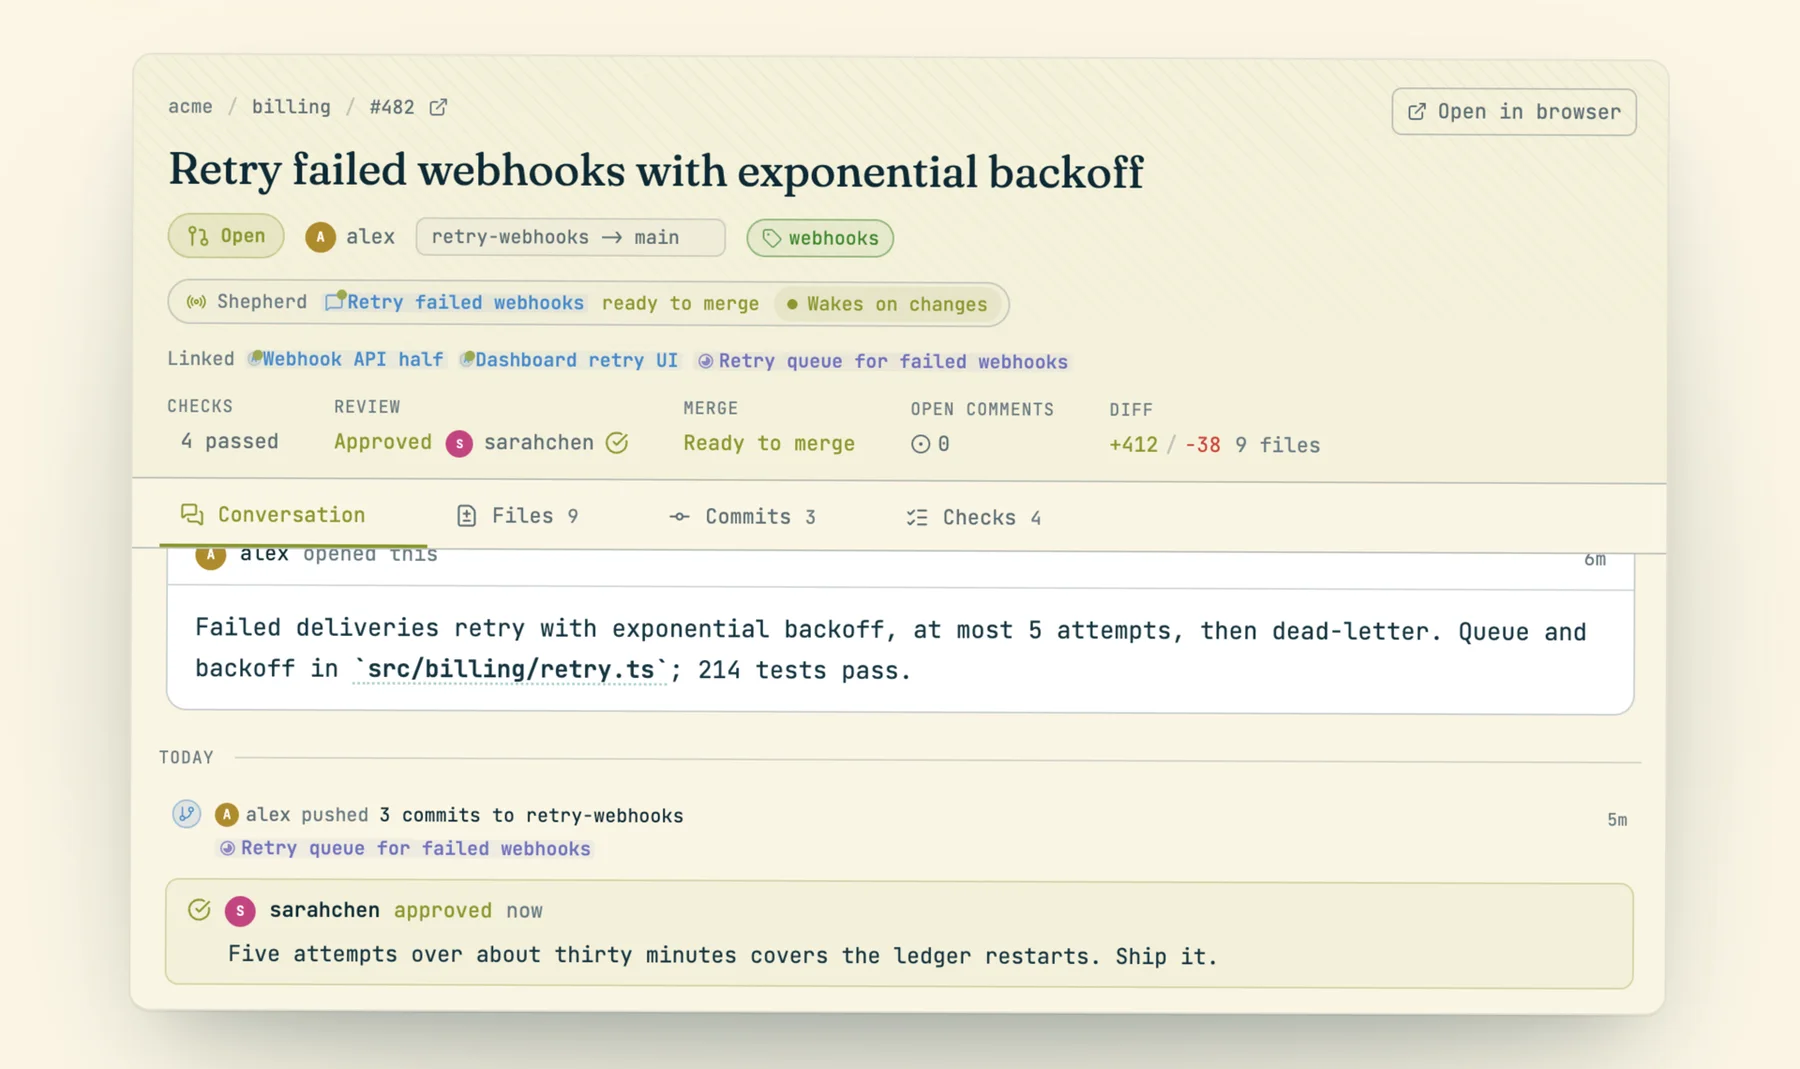Click alex's avatar in the pushed commits row

(x=227, y=815)
